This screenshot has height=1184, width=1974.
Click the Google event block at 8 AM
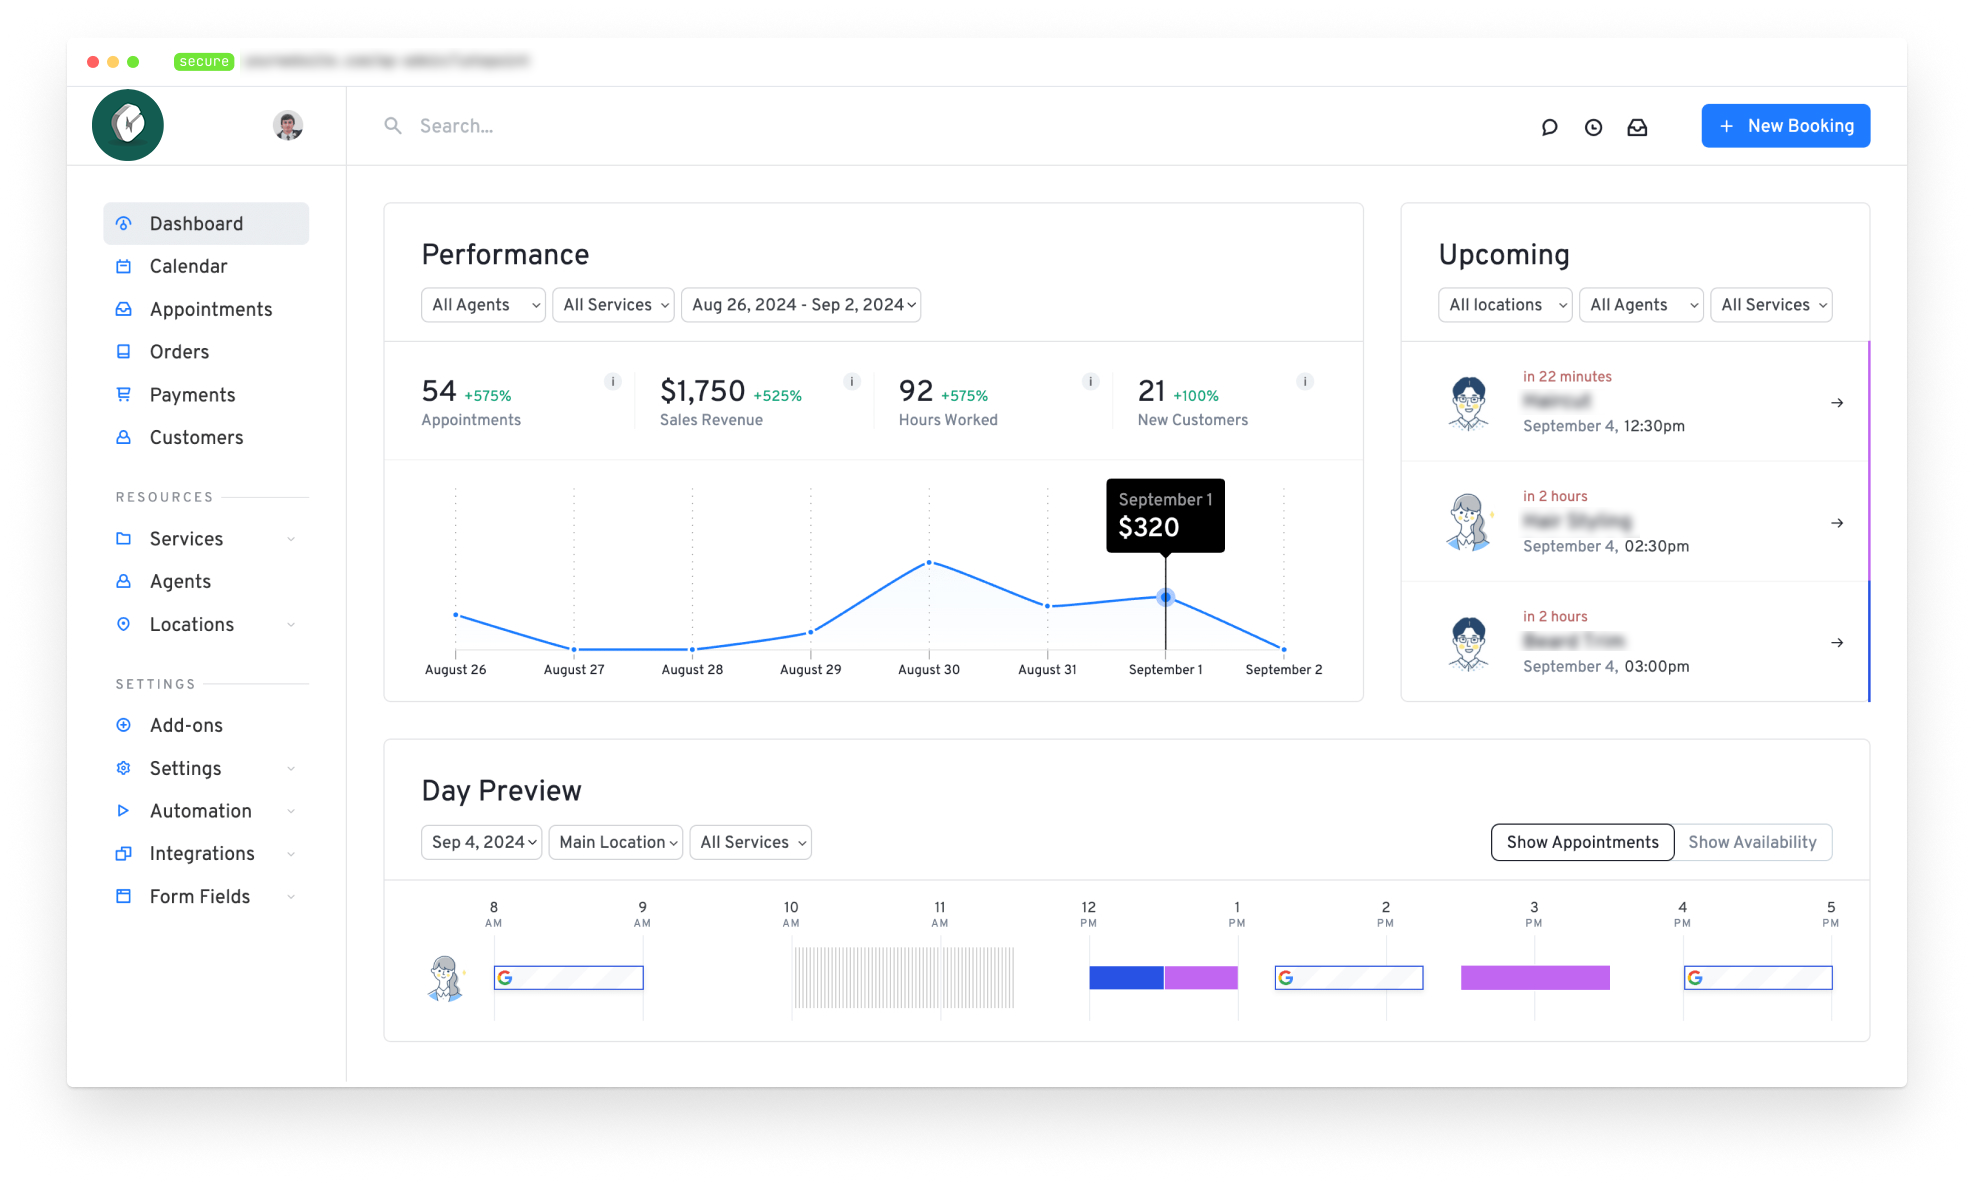tap(568, 978)
